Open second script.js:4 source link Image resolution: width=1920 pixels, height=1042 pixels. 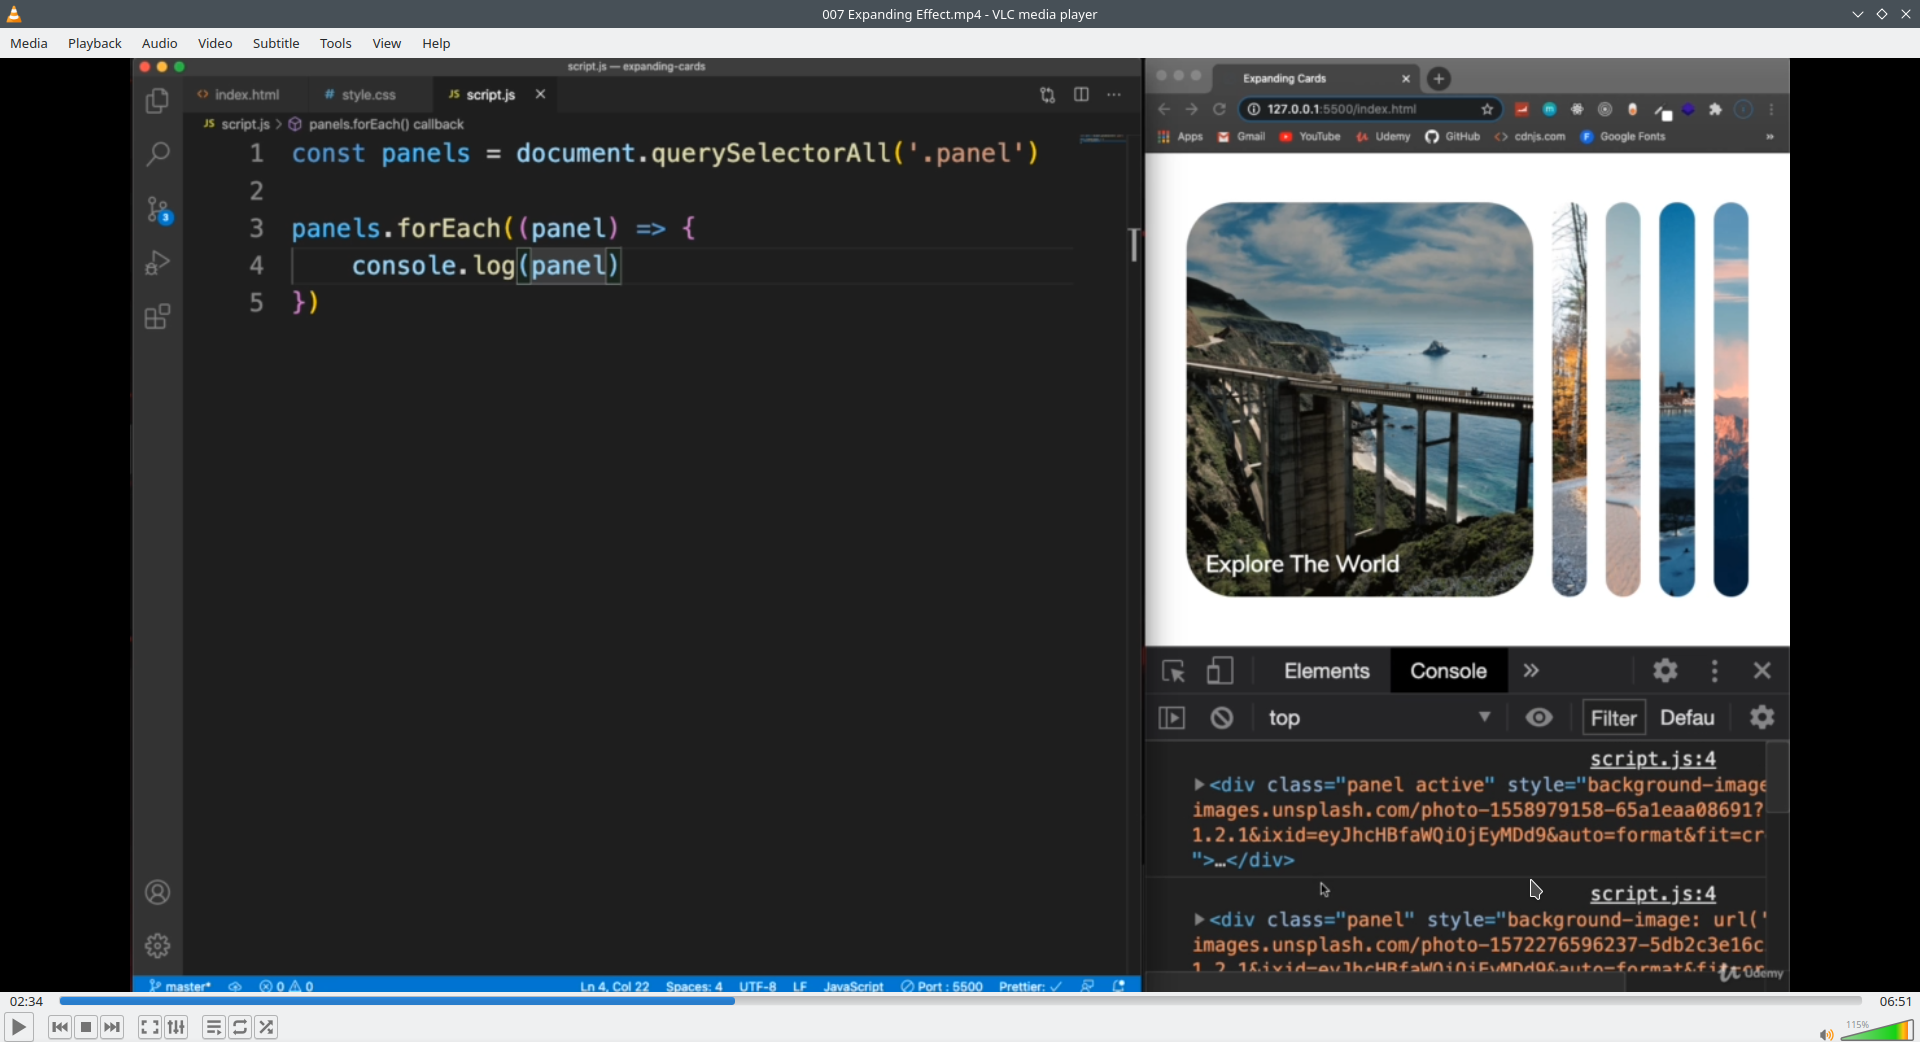tap(1653, 894)
